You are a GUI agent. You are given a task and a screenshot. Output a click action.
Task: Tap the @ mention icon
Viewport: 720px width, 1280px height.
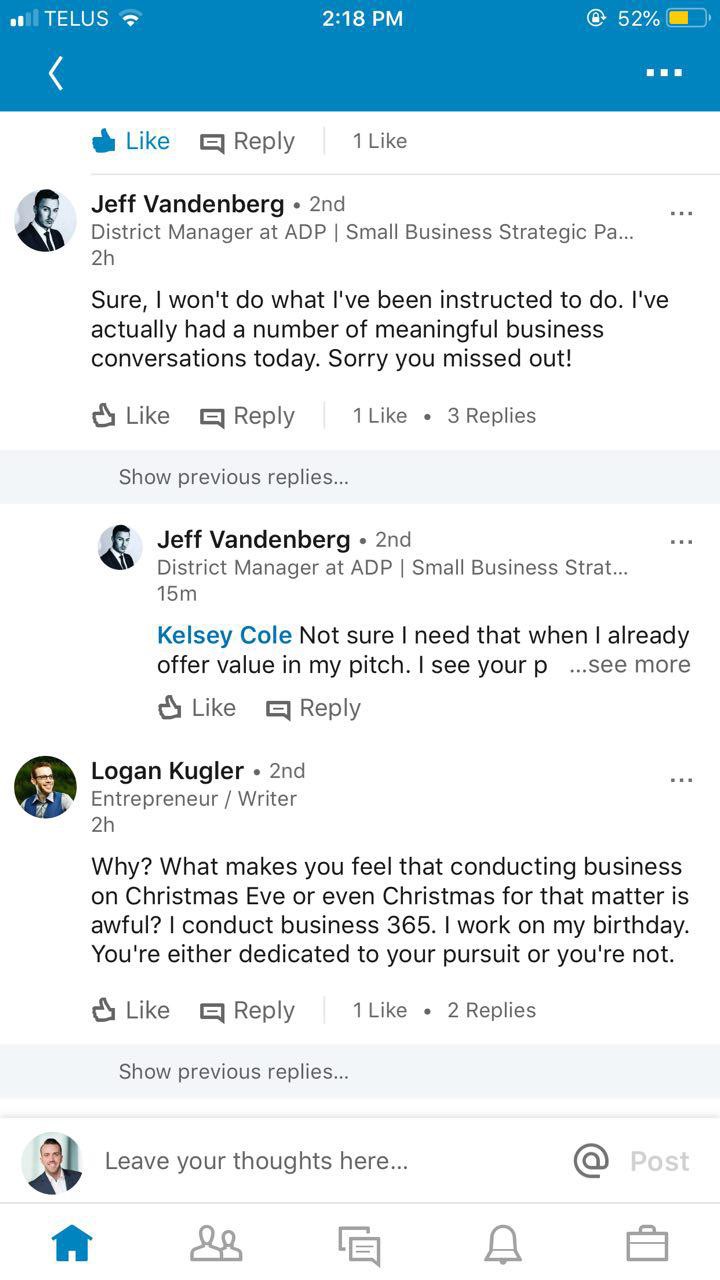click(x=591, y=1161)
